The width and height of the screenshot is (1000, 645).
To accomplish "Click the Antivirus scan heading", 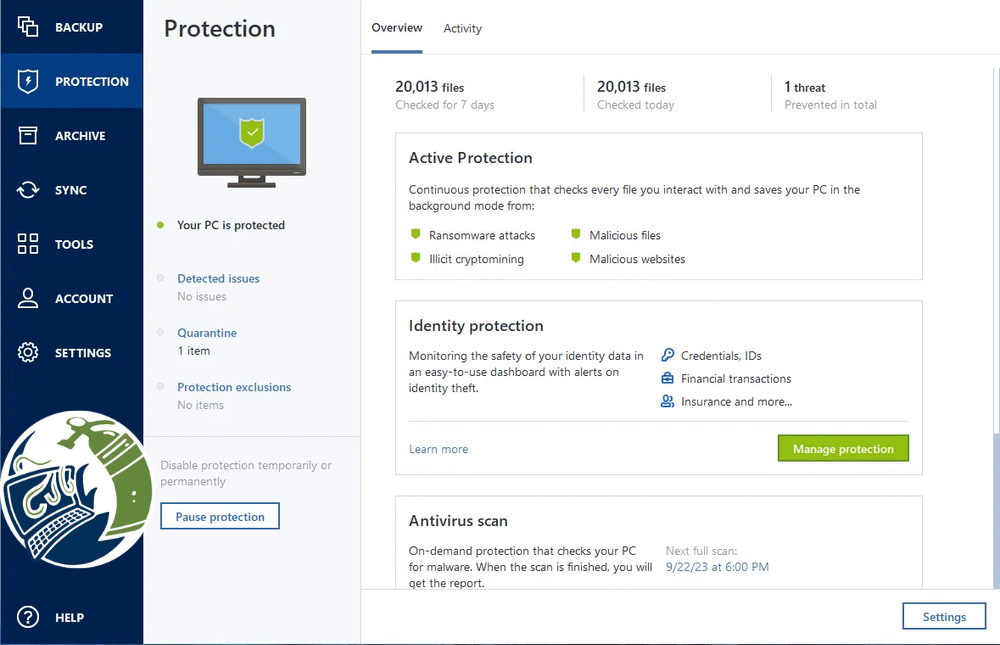I will 458,521.
